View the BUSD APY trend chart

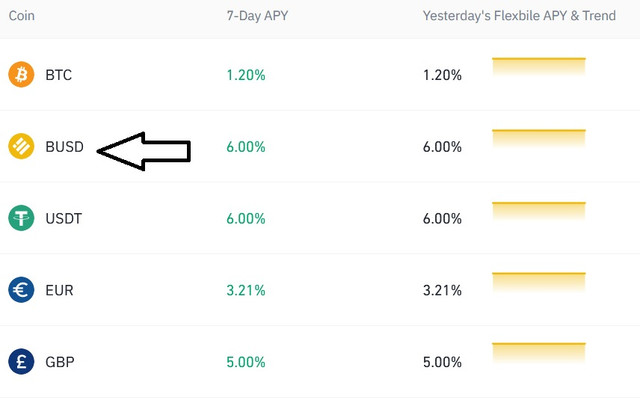pyautogui.click(x=539, y=139)
